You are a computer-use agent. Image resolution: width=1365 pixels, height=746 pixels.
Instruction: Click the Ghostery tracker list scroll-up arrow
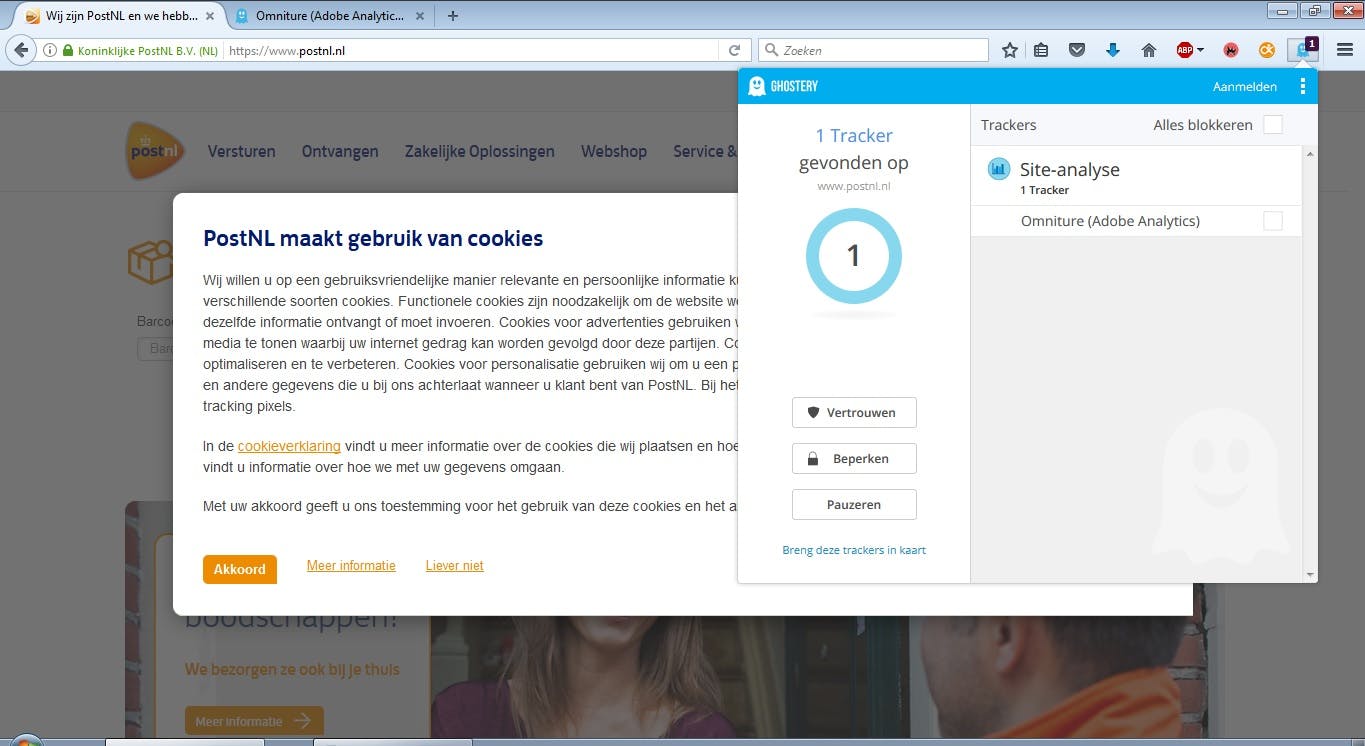(1310, 154)
